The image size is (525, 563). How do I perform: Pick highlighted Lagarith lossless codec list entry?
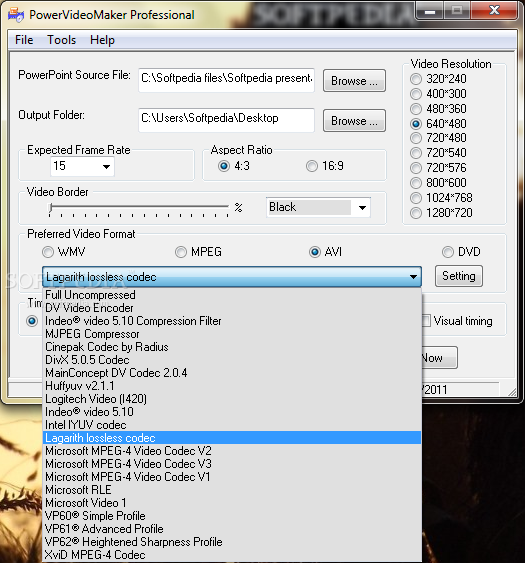(232, 438)
